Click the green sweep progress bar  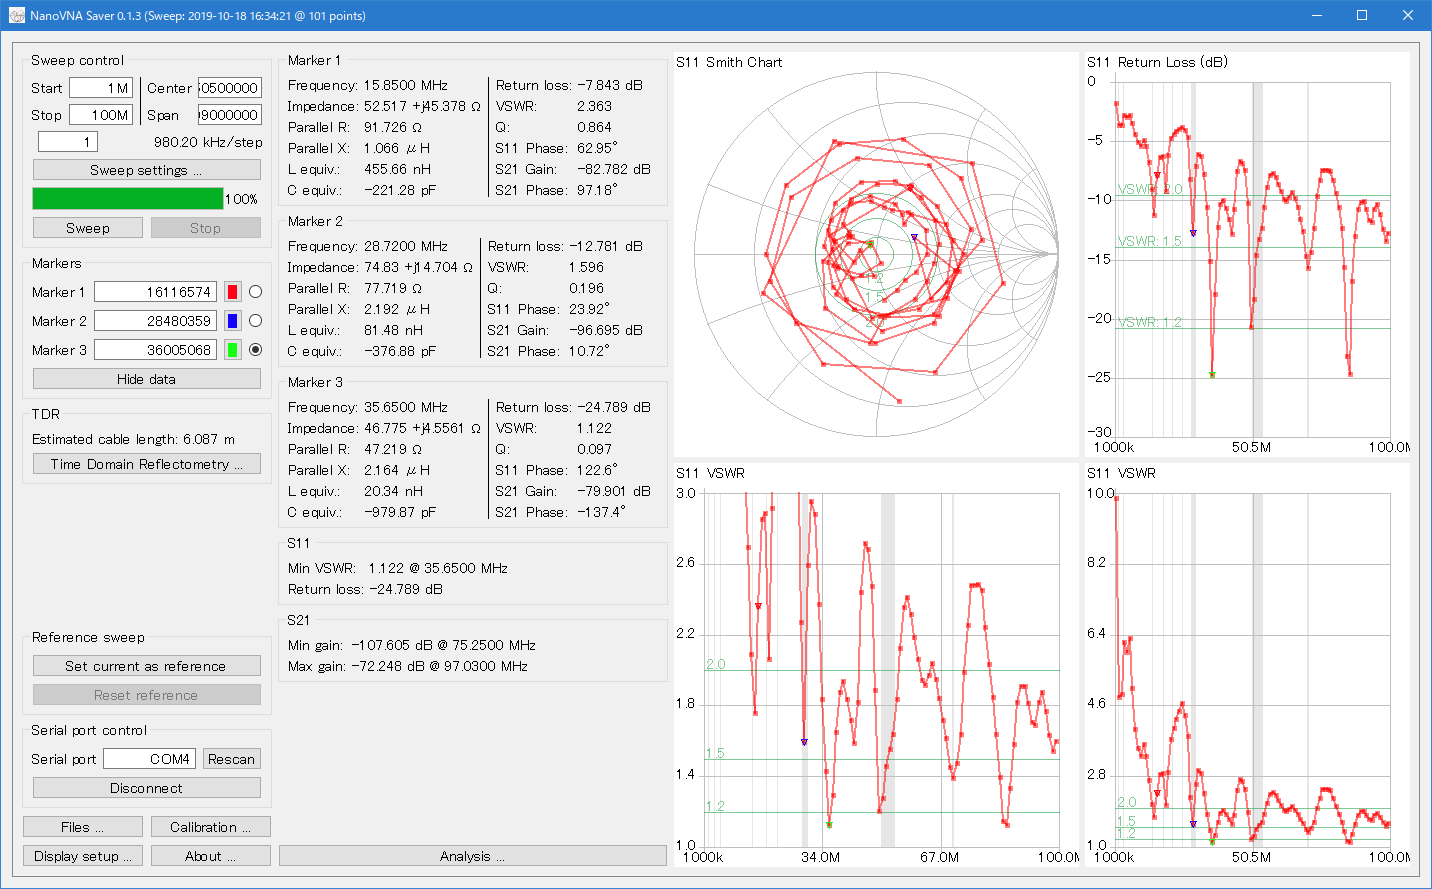[128, 199]
